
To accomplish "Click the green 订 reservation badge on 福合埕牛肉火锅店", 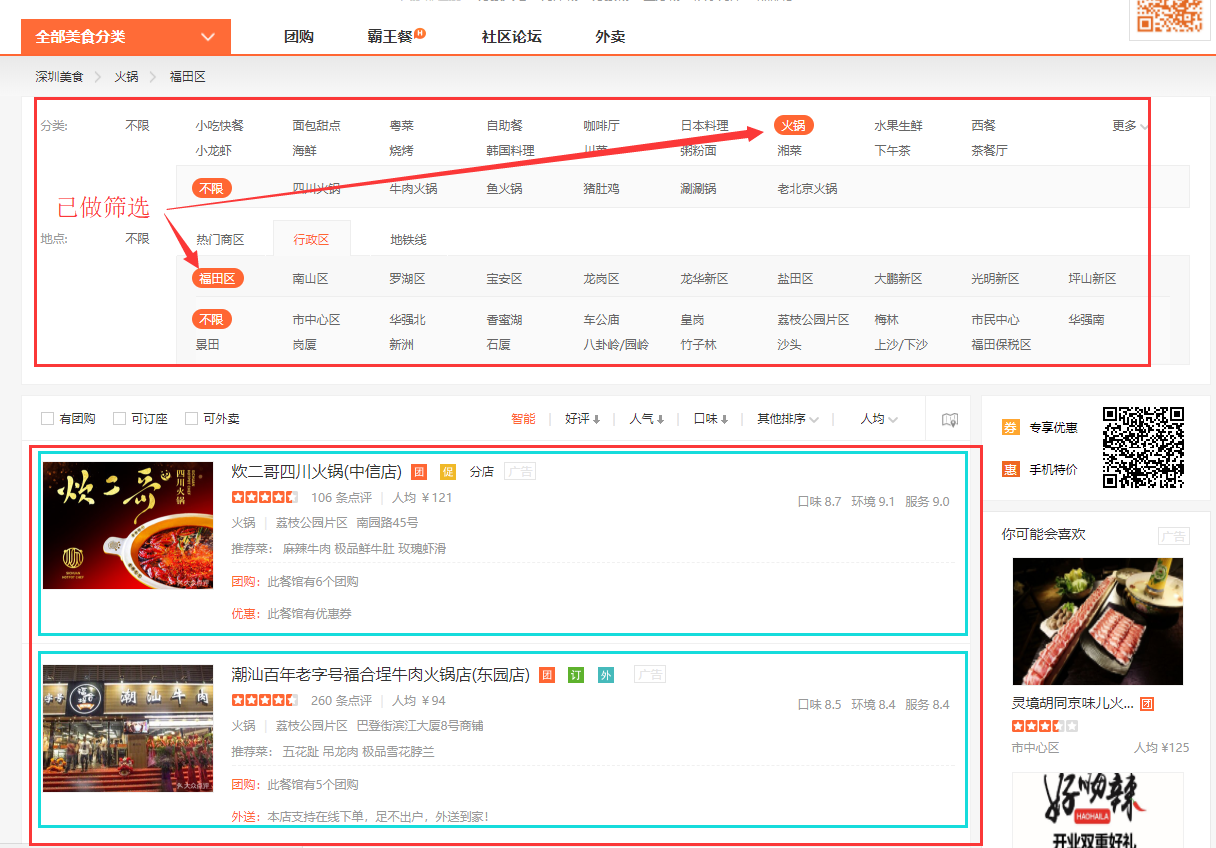I will (576, 675).
